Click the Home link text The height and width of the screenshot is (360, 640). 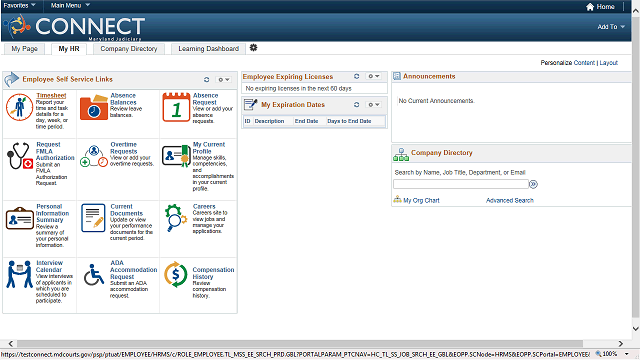coord(605,7)
